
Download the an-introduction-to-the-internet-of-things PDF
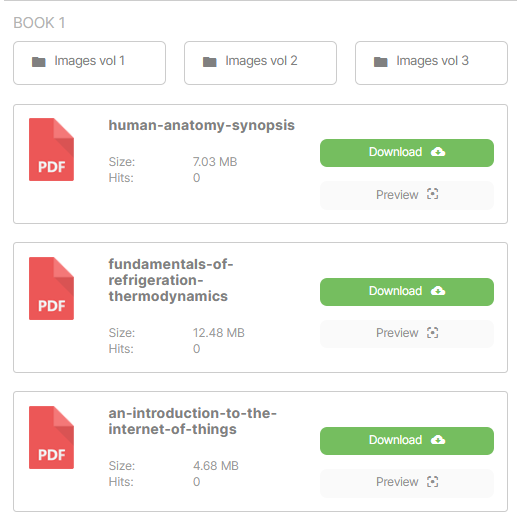coord(407,441)
